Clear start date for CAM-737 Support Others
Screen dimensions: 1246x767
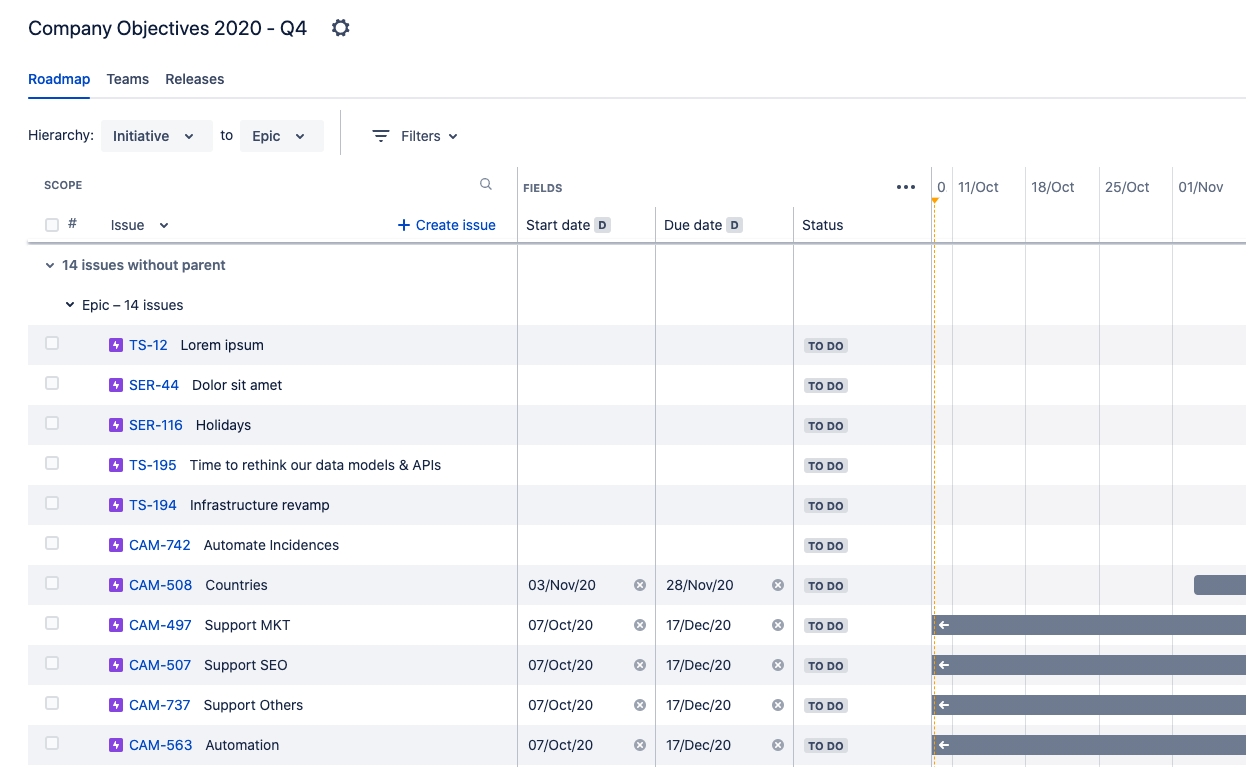[640, 705]
